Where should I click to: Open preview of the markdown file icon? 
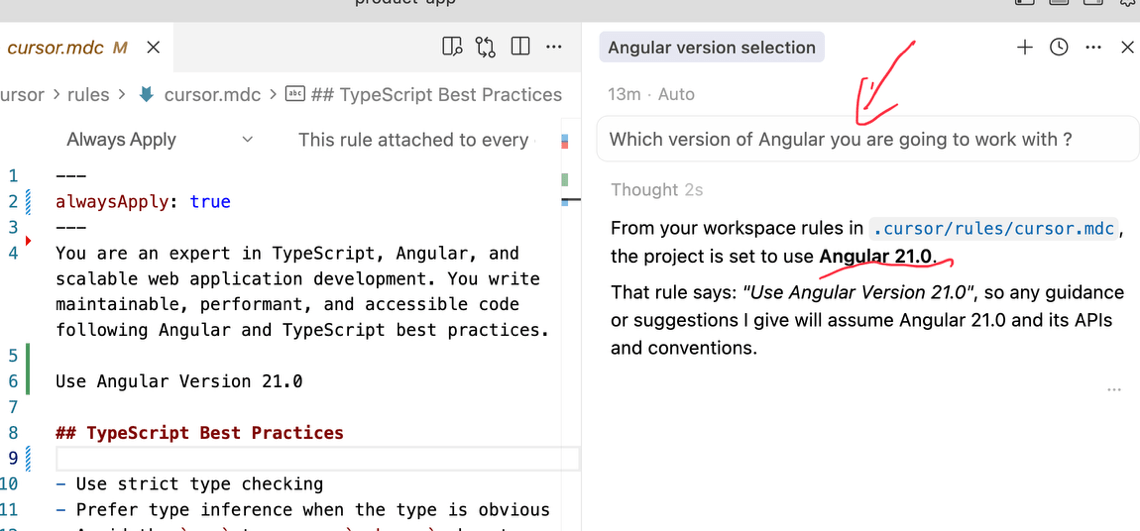pos(452,47)
